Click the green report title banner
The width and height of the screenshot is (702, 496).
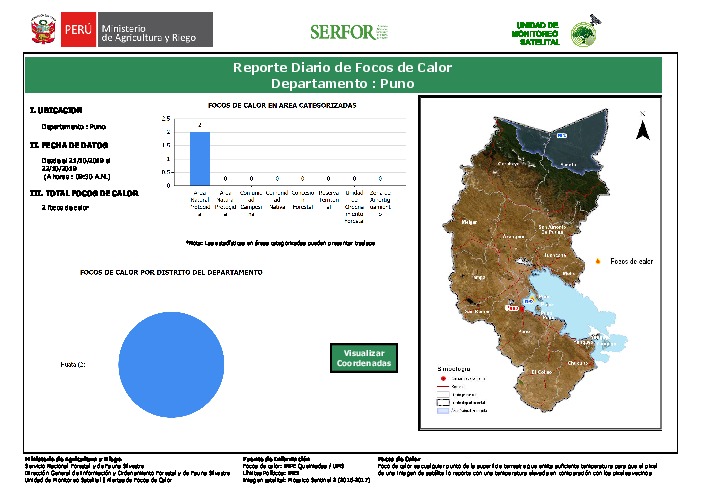(x=343, y=75)
